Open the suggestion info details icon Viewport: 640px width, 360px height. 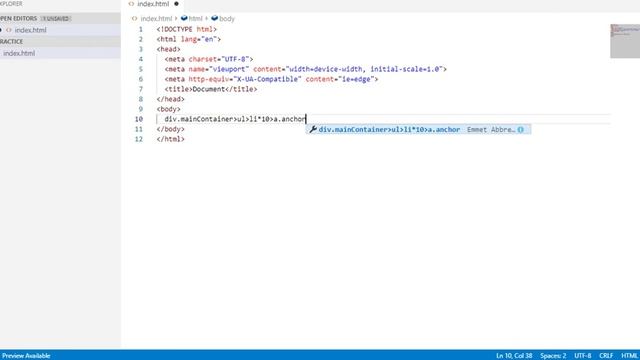(x=520, y=130)
